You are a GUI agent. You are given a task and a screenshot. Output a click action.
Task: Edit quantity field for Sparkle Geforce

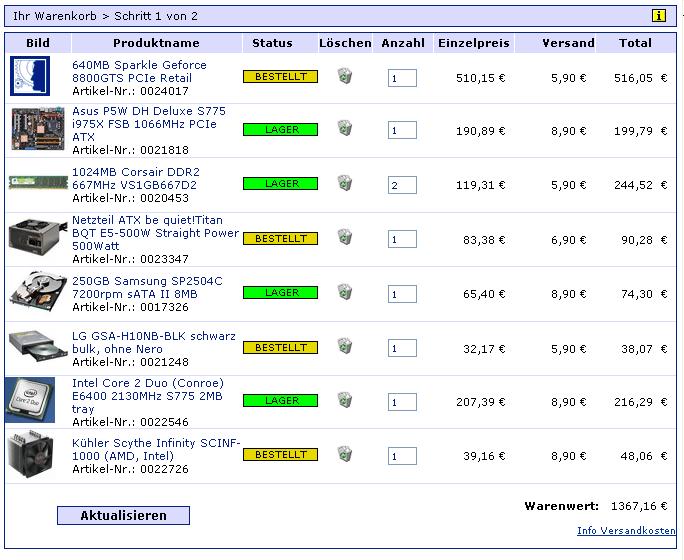coord(402,78)
